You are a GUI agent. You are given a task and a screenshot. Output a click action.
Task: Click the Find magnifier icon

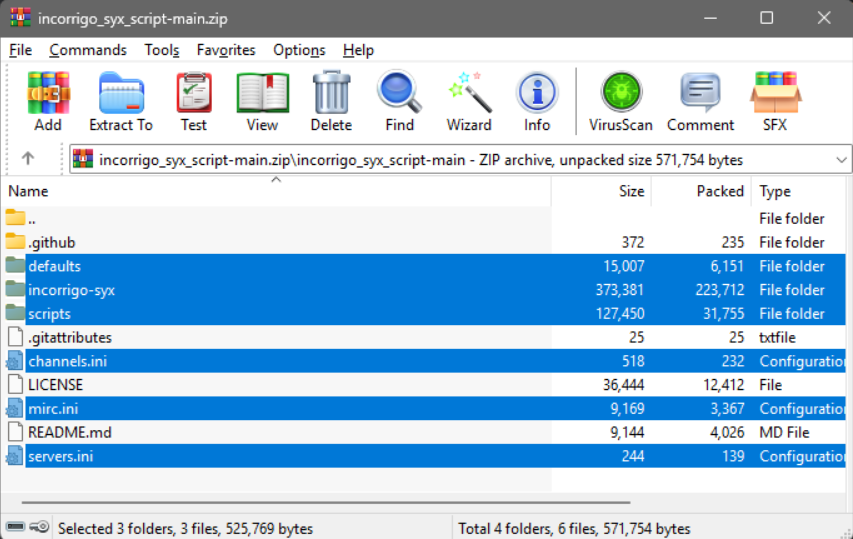pyautogui.click(x=399, y=92)
